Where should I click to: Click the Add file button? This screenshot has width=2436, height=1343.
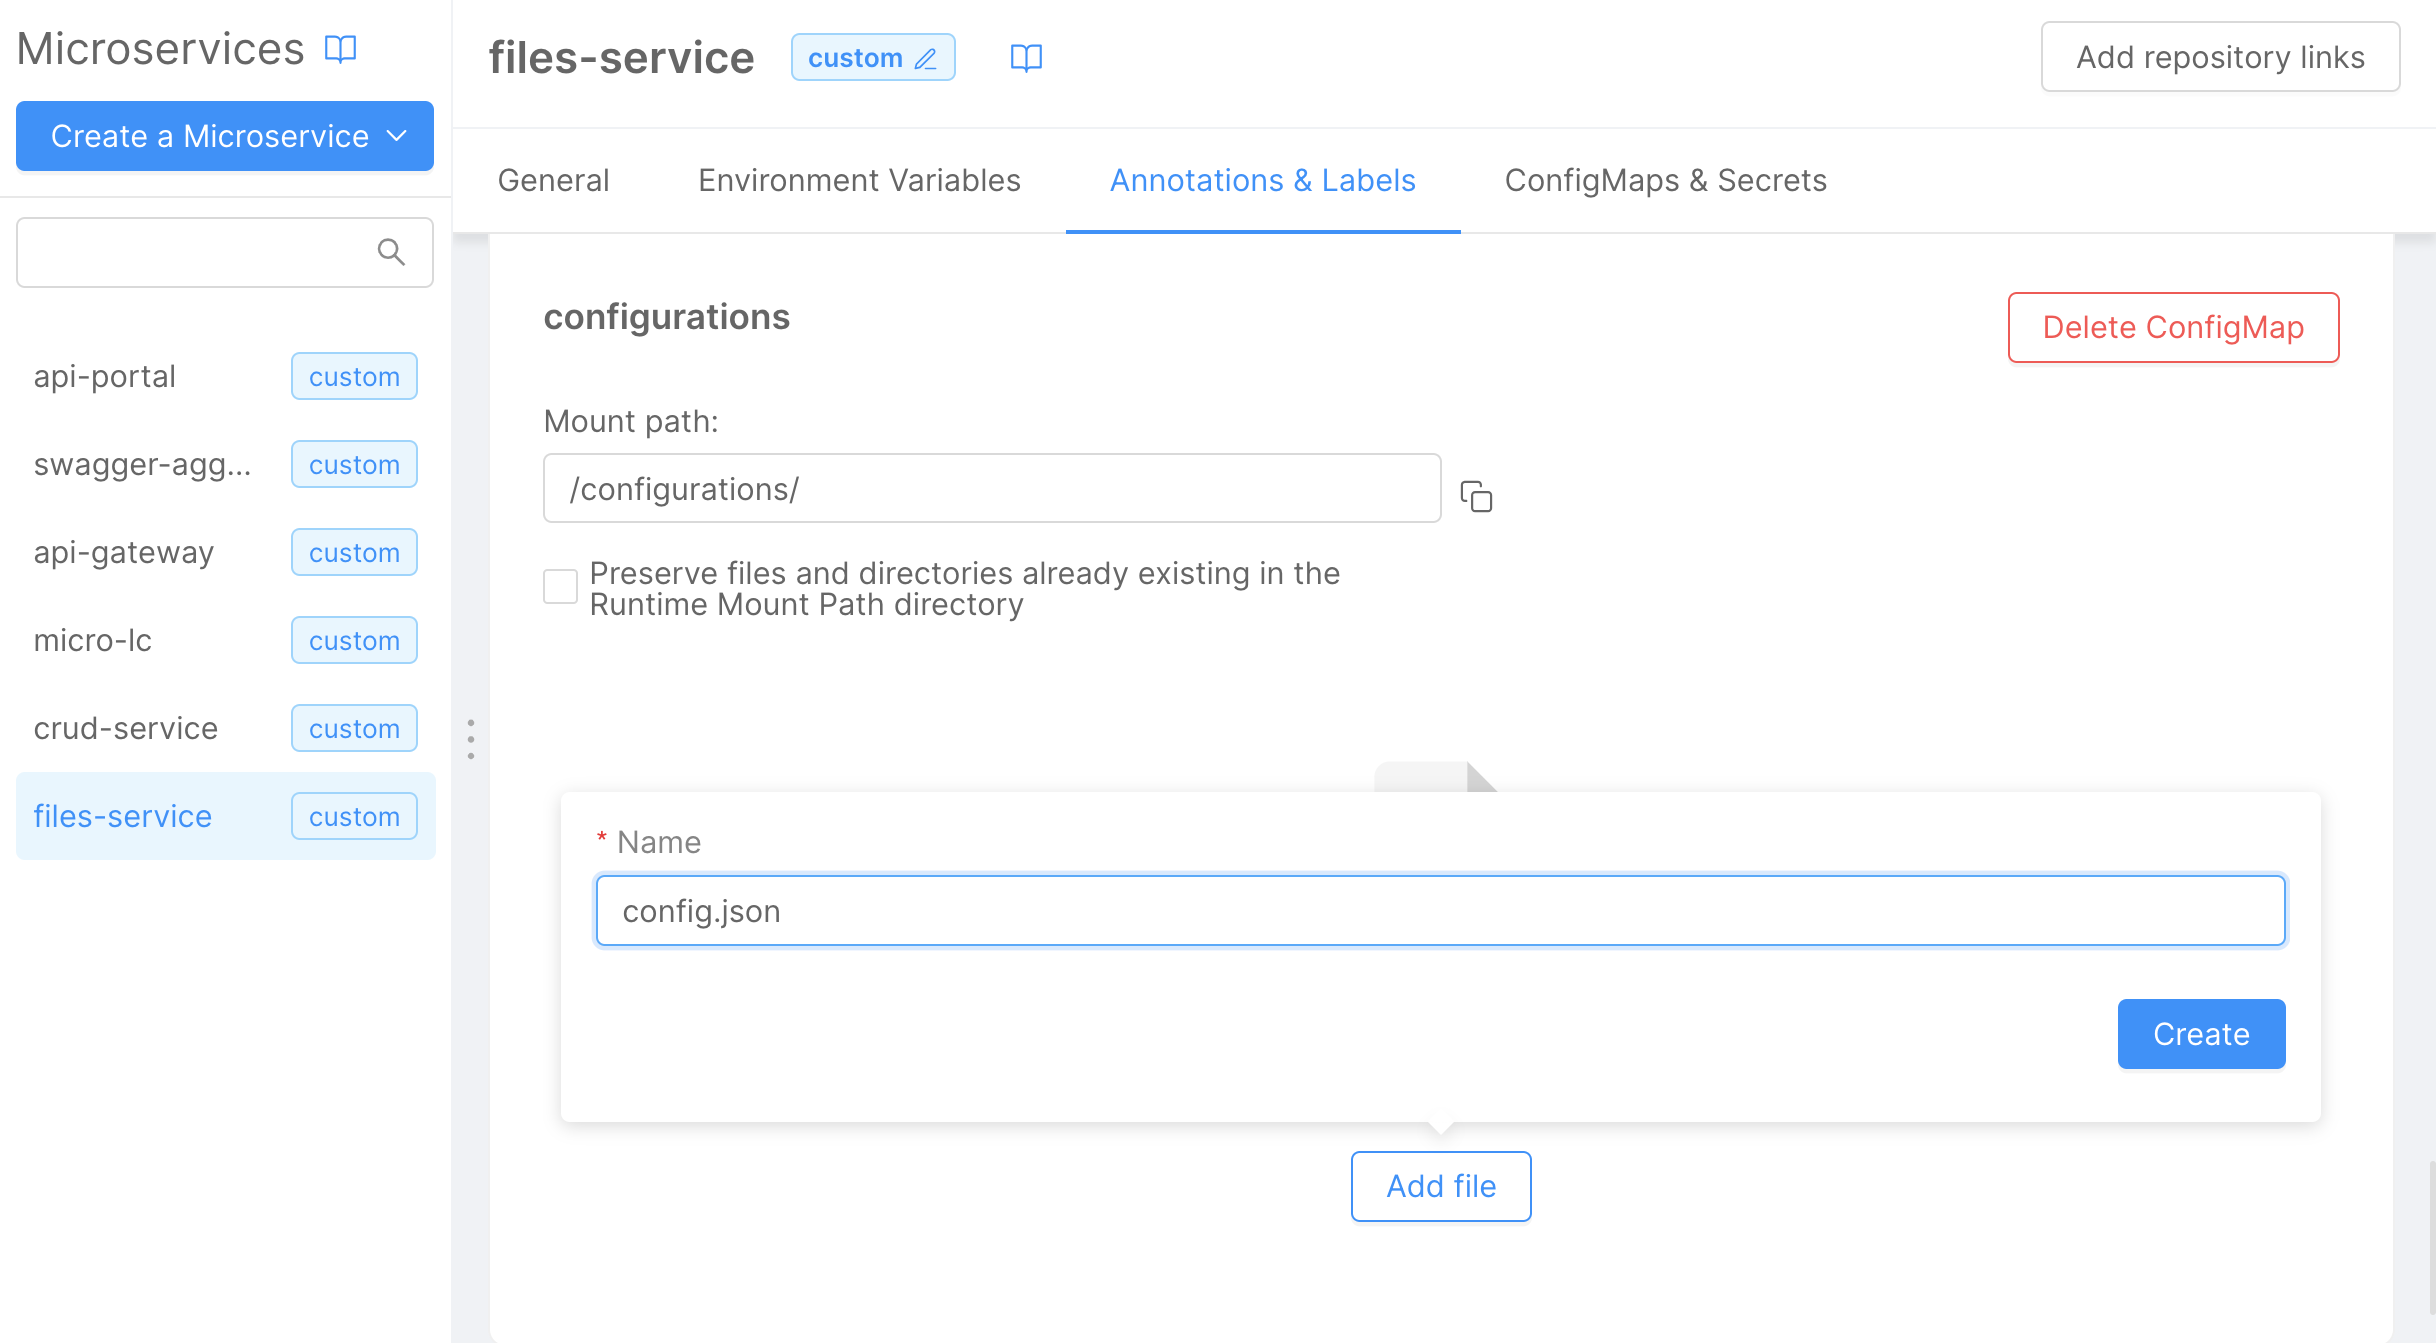tap(1440, 1186)
